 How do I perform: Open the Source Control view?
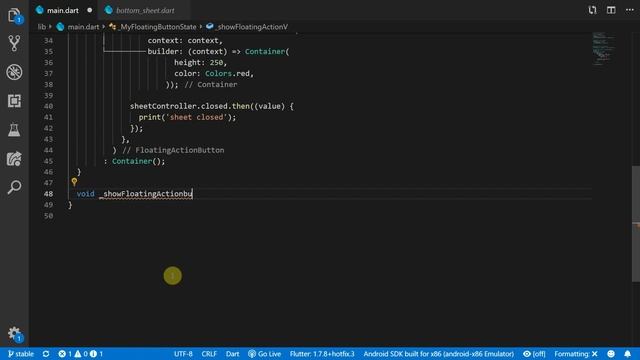[x=14, y=43]
